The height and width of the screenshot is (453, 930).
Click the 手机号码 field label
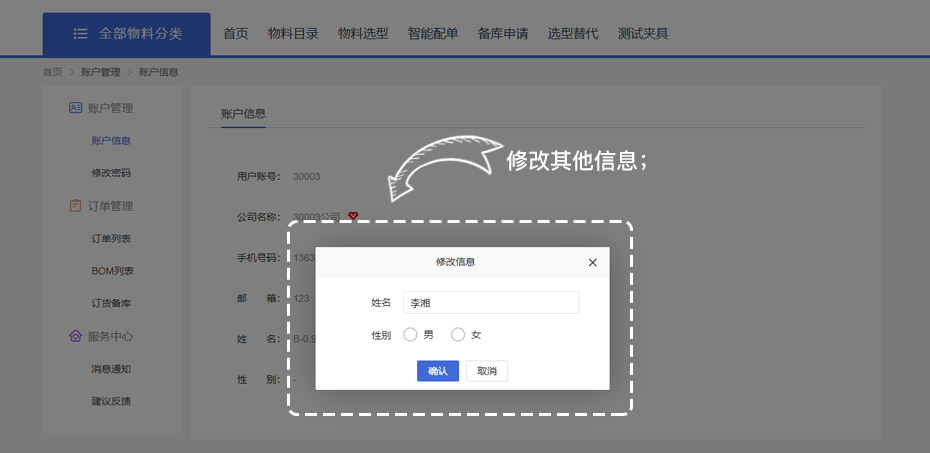259,258
